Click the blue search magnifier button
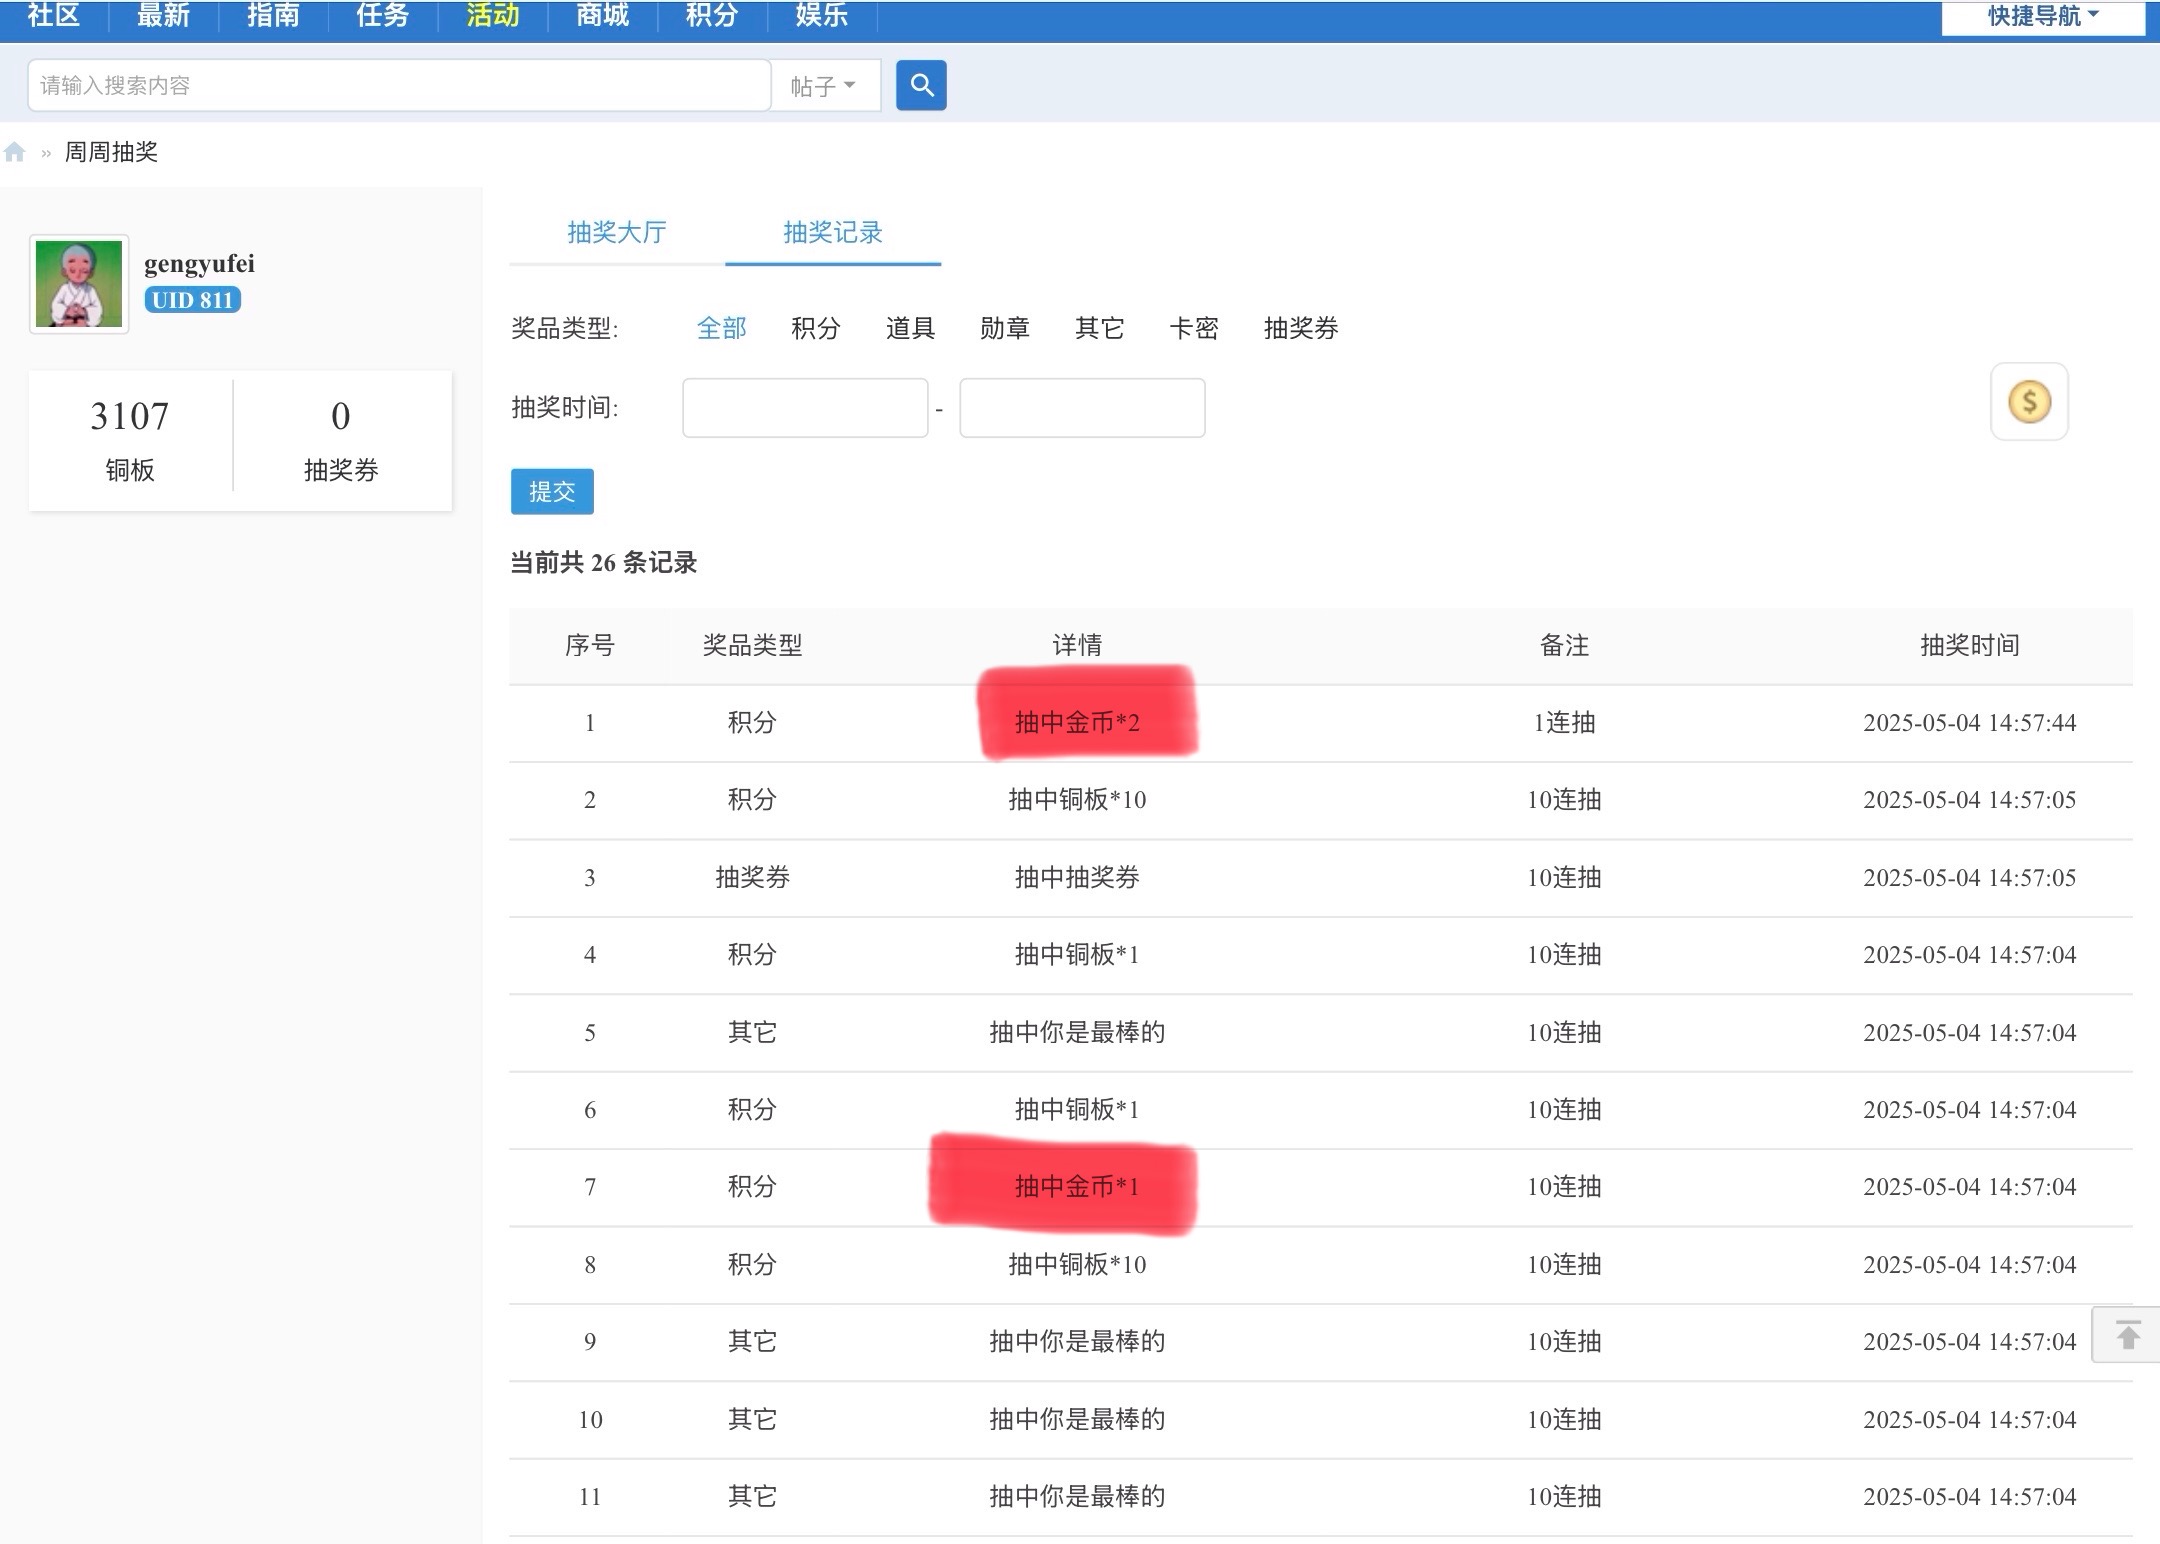 pyautogui.click(x=920, y=85)
